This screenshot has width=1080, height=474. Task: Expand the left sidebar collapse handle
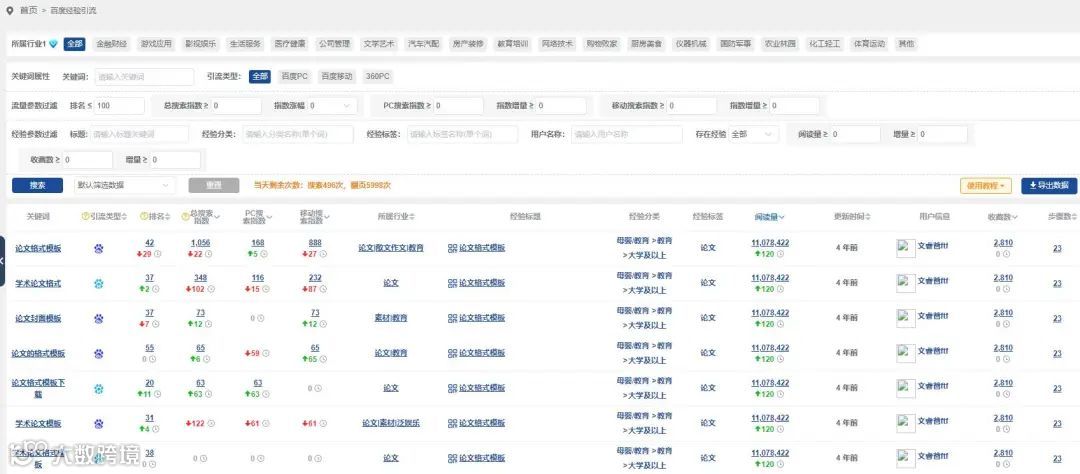(2, 261)
